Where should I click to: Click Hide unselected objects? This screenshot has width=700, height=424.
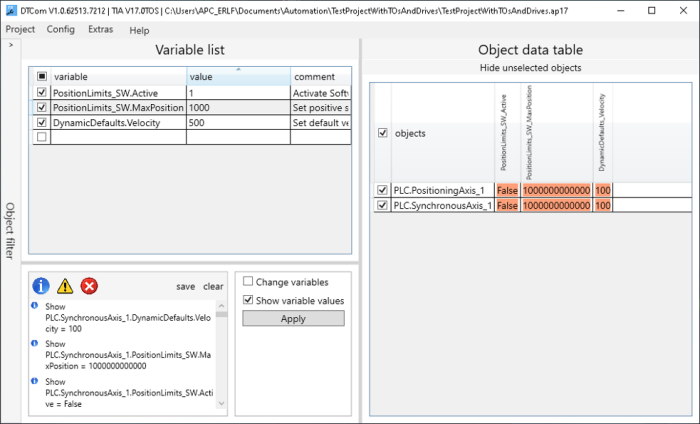530,68
